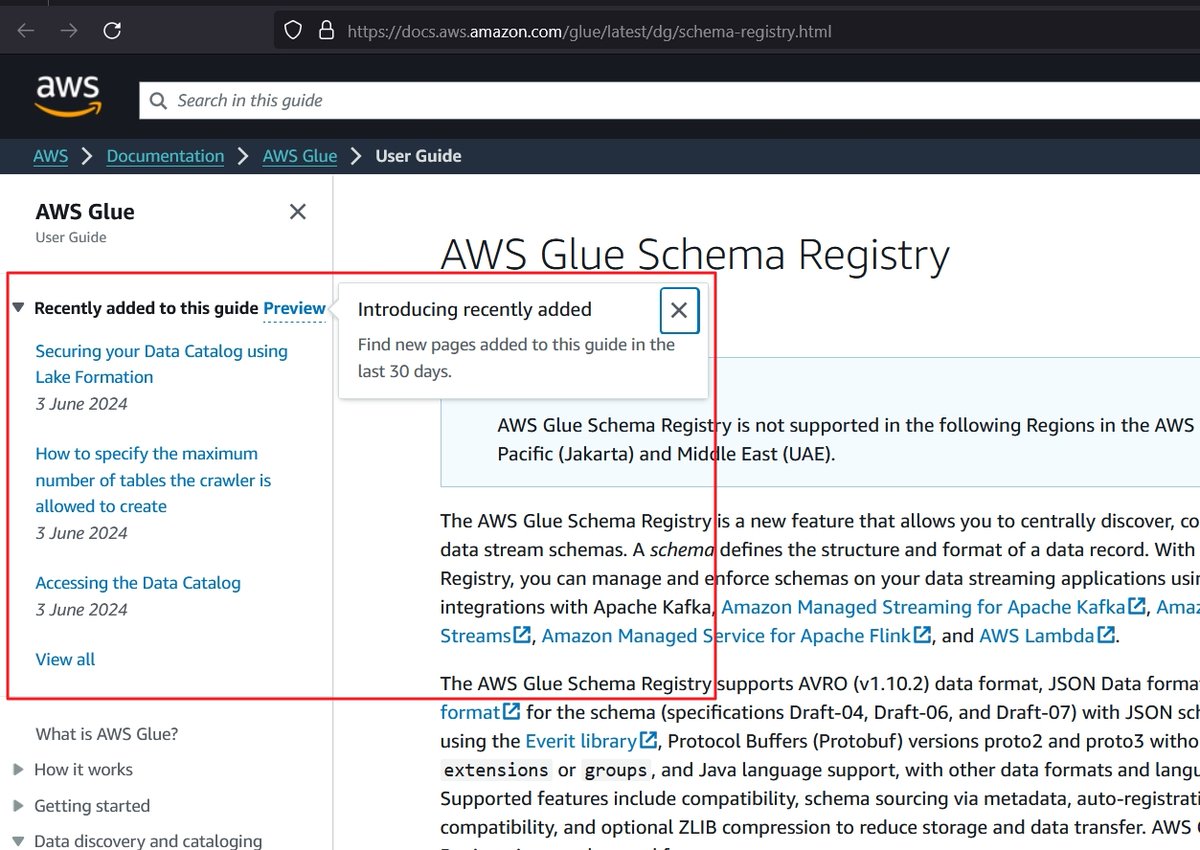Select the AWS Glue Schema Registry heading
This screenshot has width=1200, height=850.
(695, 255)
